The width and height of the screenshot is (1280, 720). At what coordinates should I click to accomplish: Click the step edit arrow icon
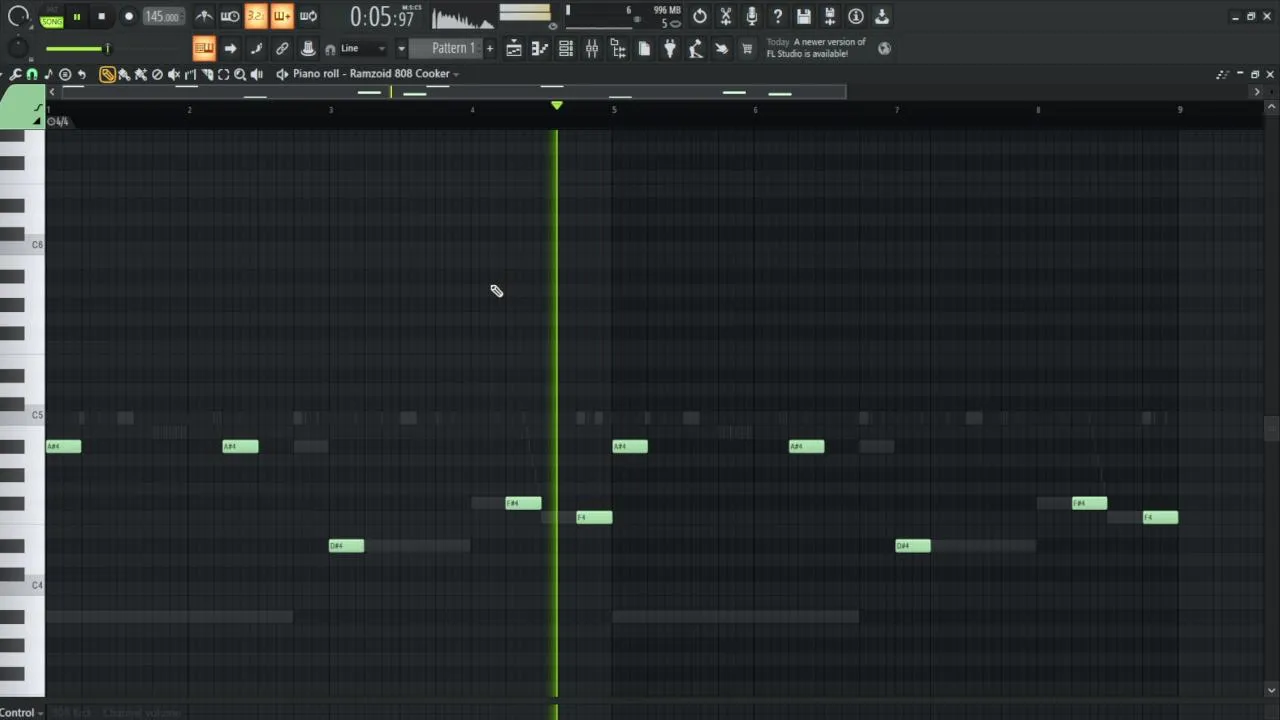pyautogui.click(x=230, y=48)
